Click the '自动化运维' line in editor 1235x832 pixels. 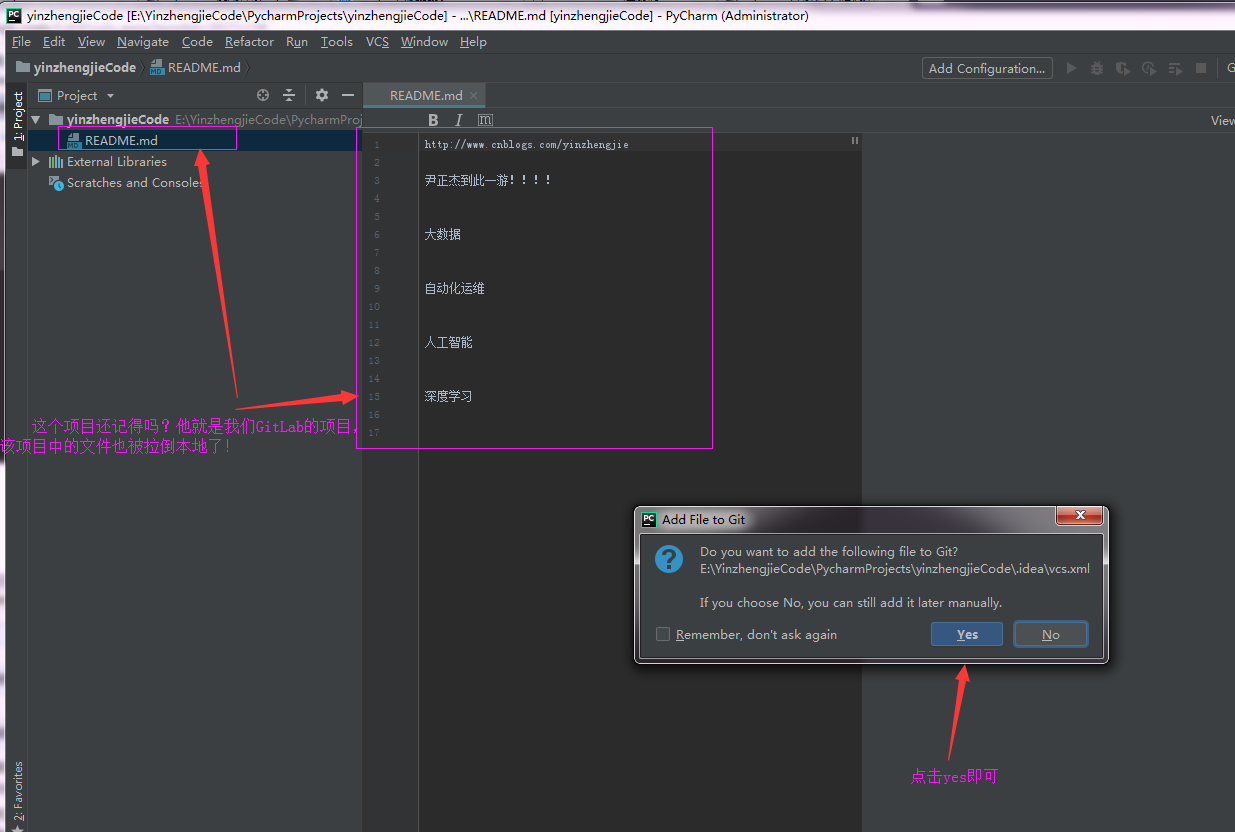click(x=455, y=288)
